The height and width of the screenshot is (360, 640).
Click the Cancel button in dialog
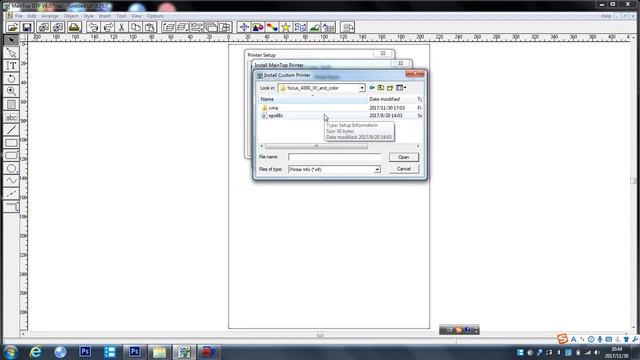tap(404, 169)
